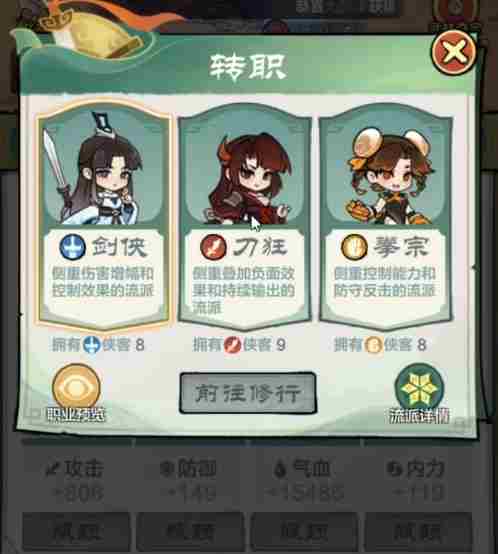The height and width of the screenshot is (554, 498).
Task: Click the red blade icon beside 刀狂
Action: (213, 247)
